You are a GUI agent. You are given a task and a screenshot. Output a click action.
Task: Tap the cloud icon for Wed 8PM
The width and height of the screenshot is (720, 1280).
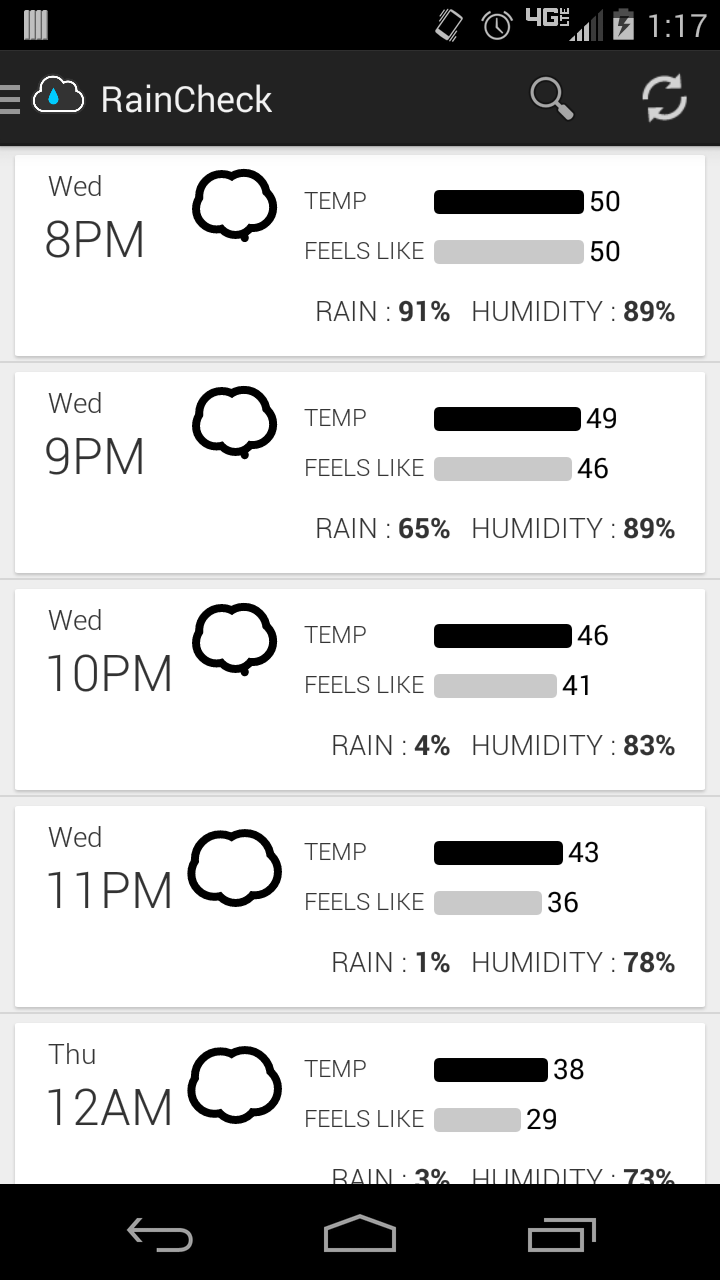click(x=234, y=205)
